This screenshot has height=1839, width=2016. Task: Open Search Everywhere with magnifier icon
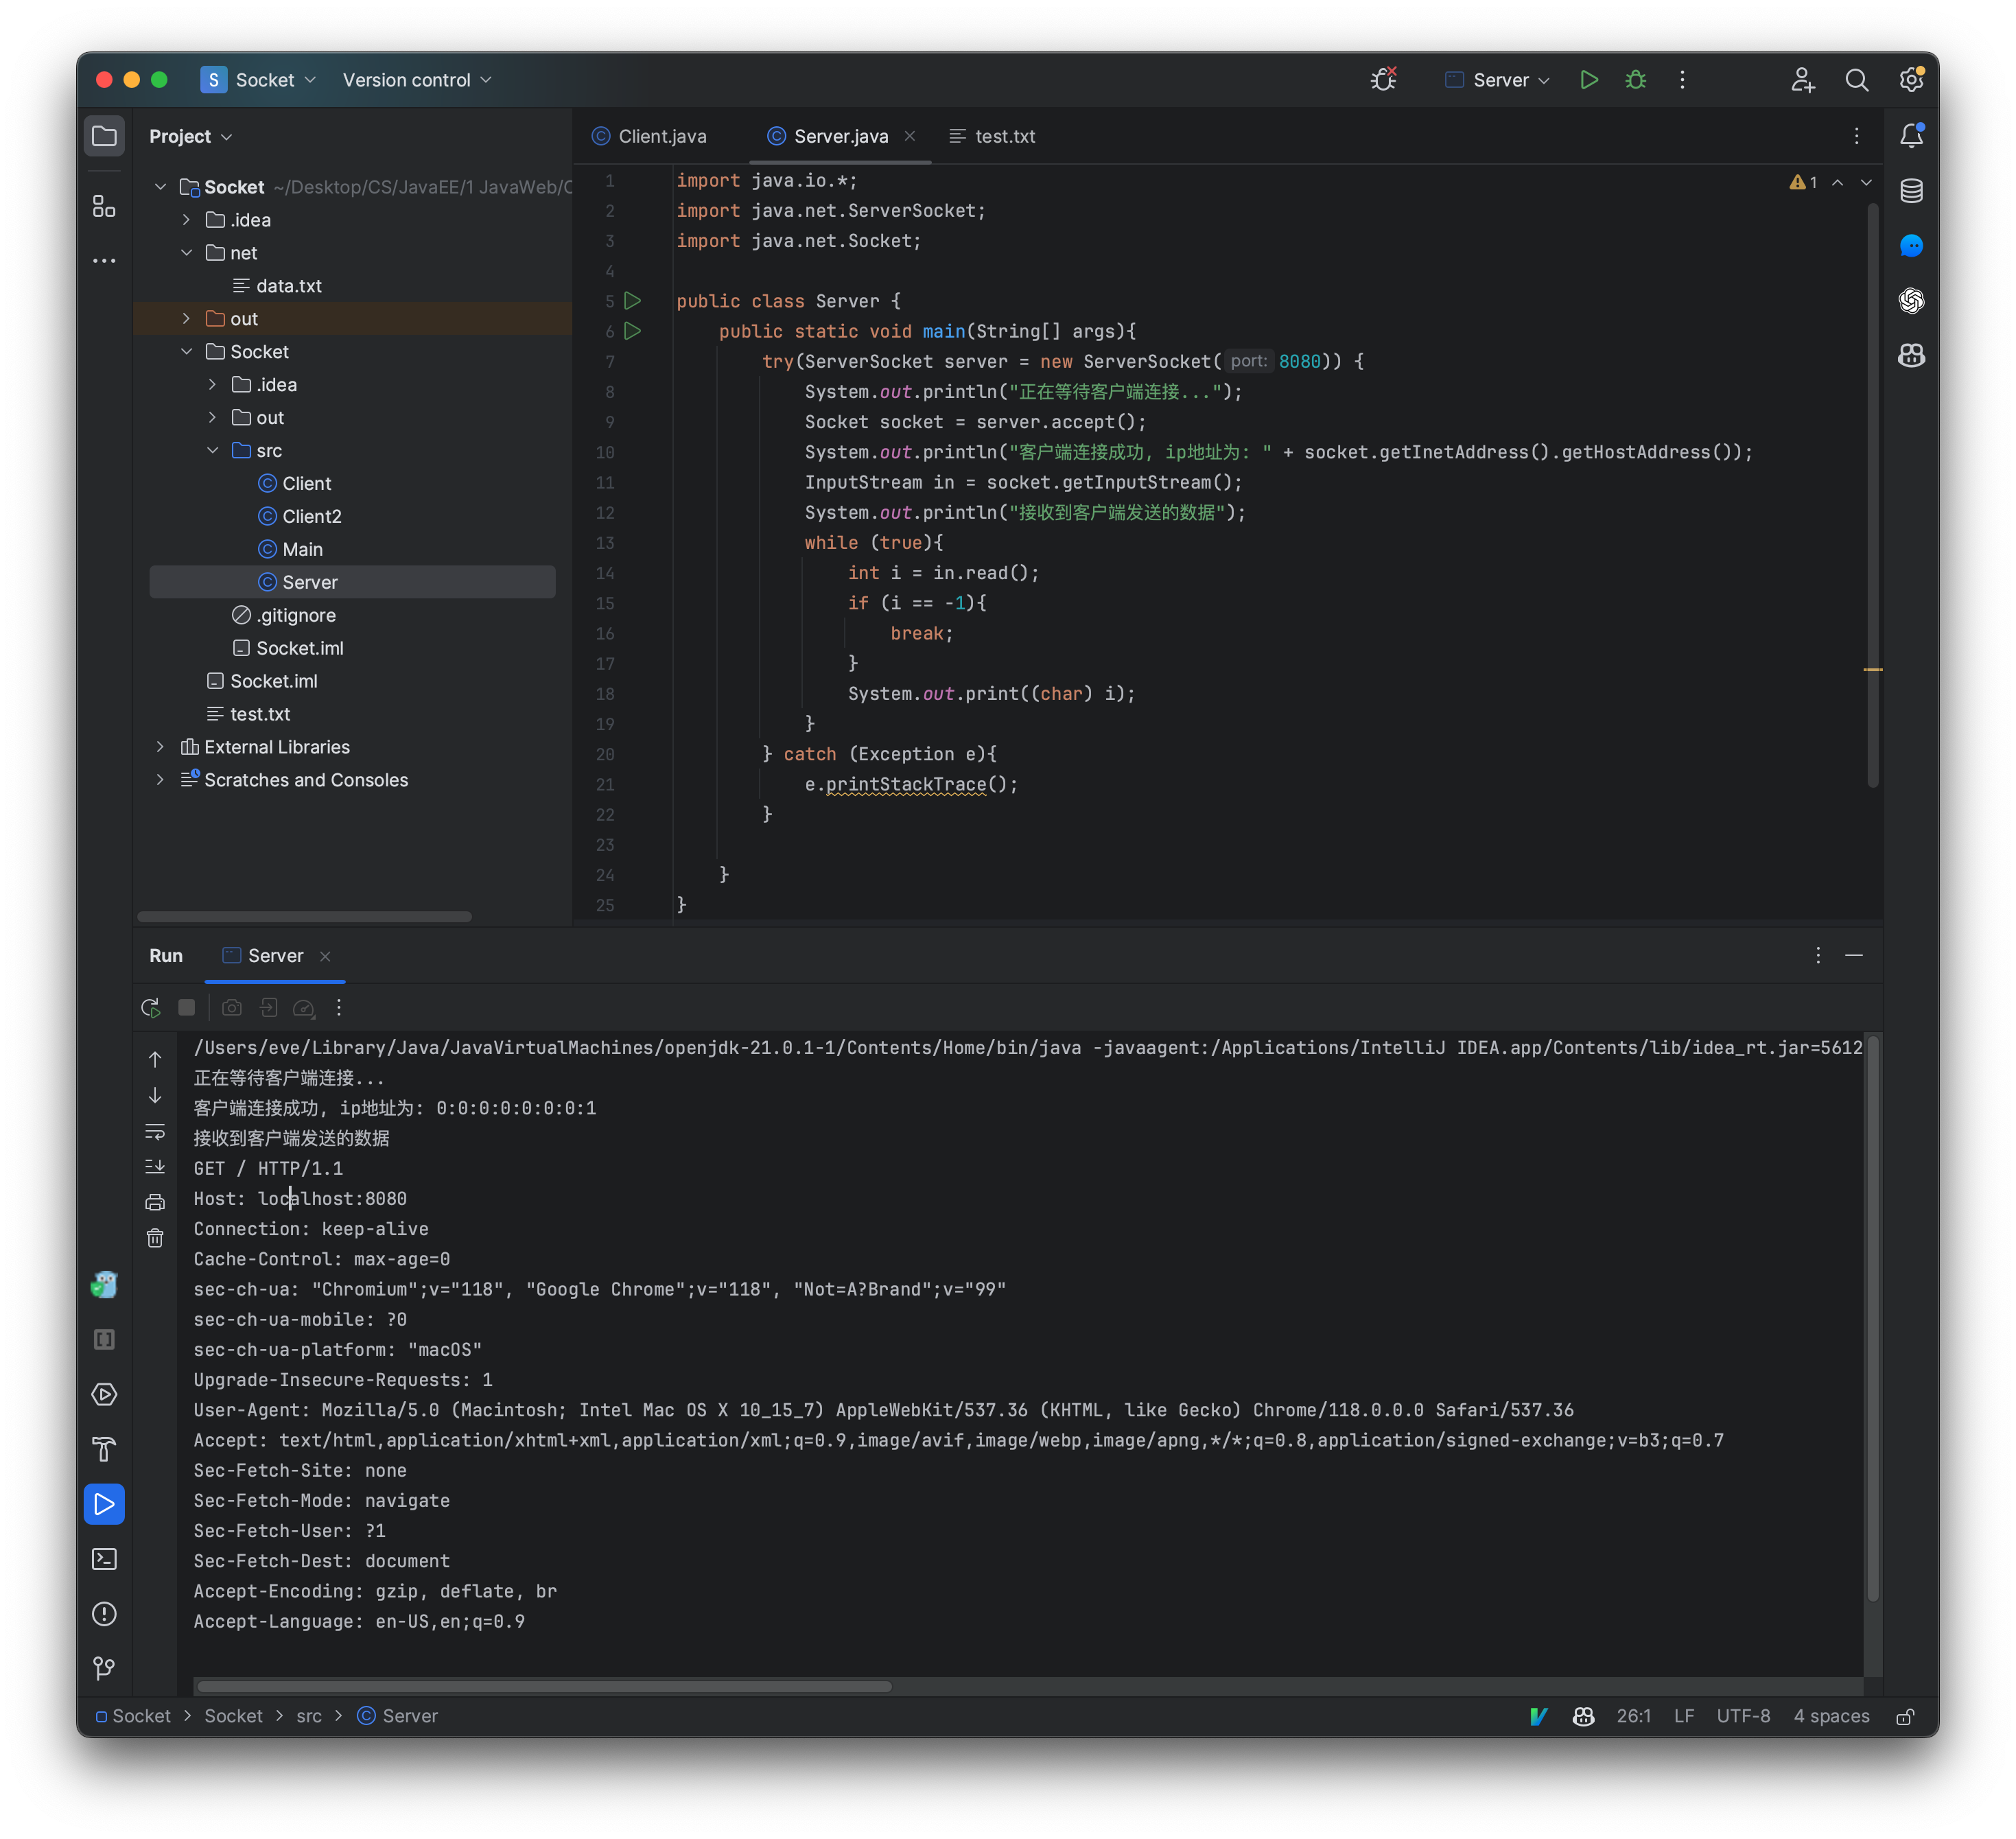[1857, 80]
